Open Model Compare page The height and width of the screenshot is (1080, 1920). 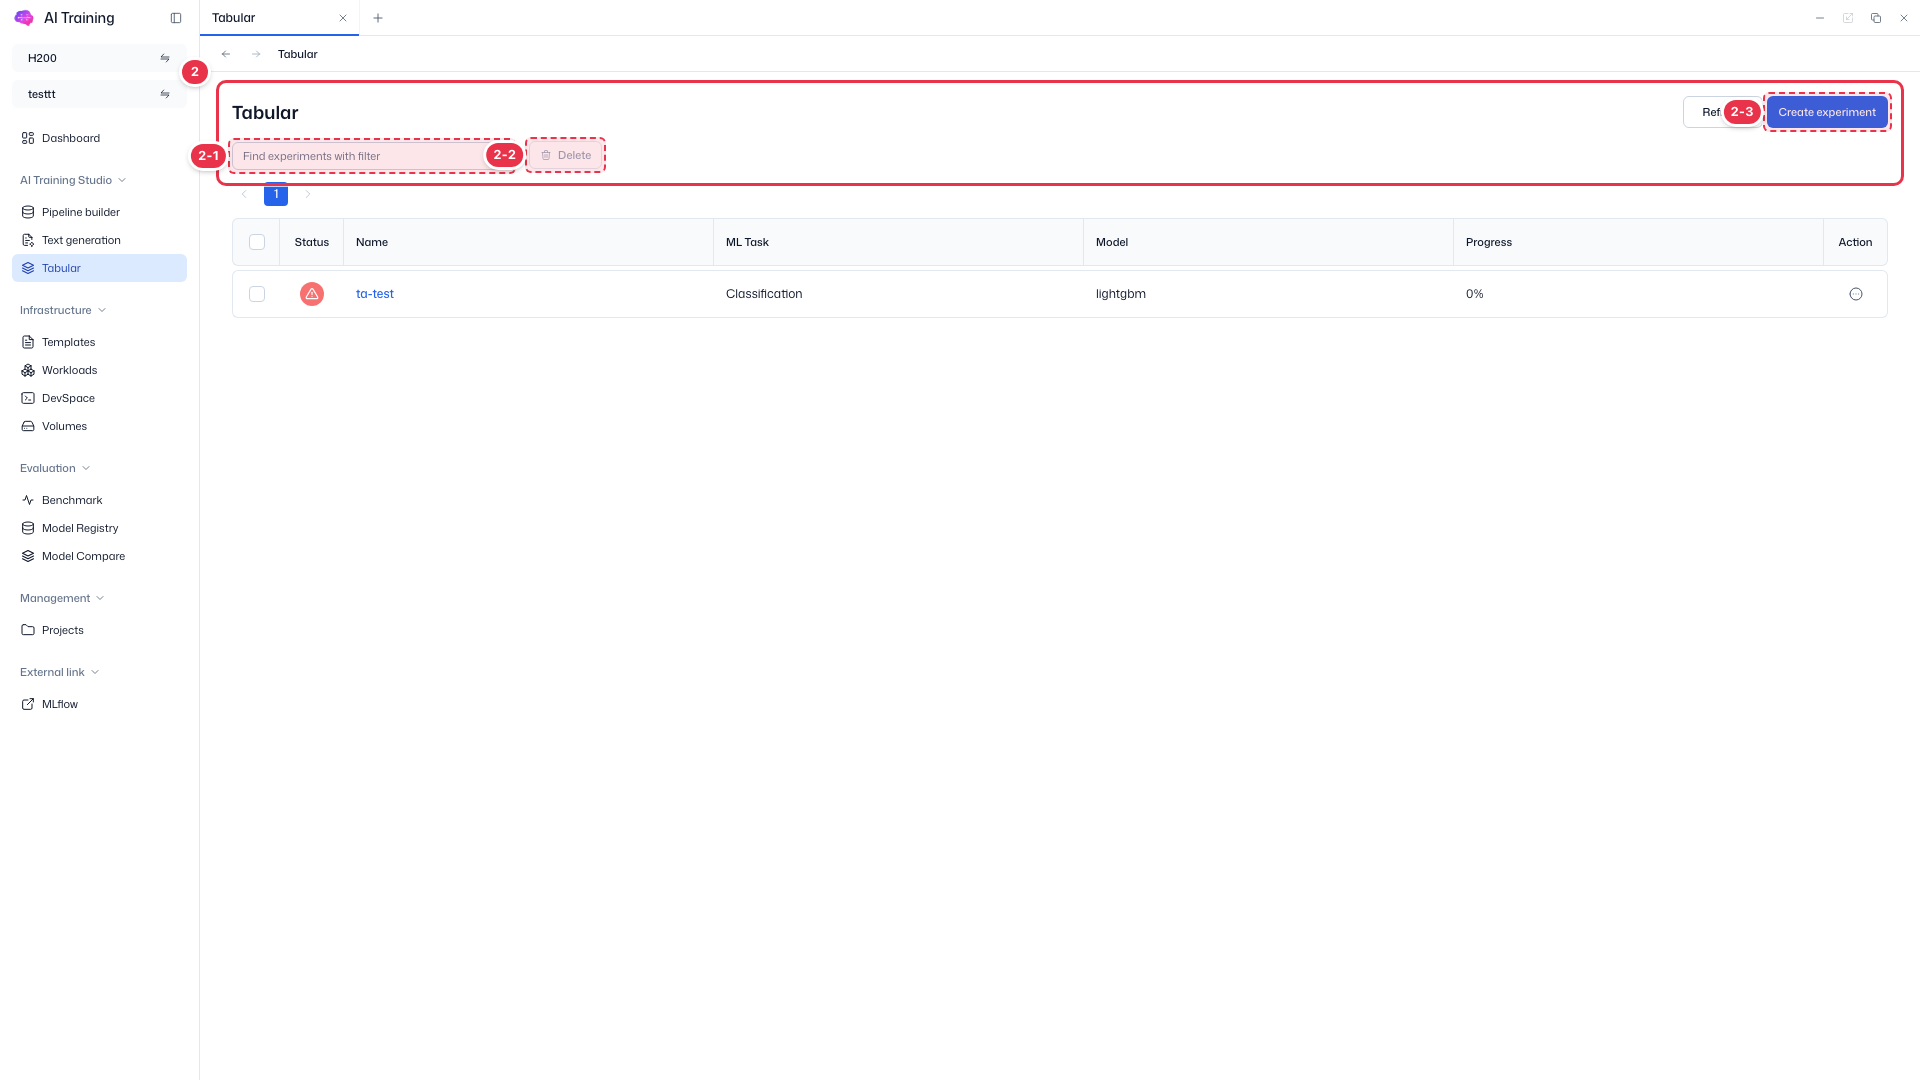[99, 556]
